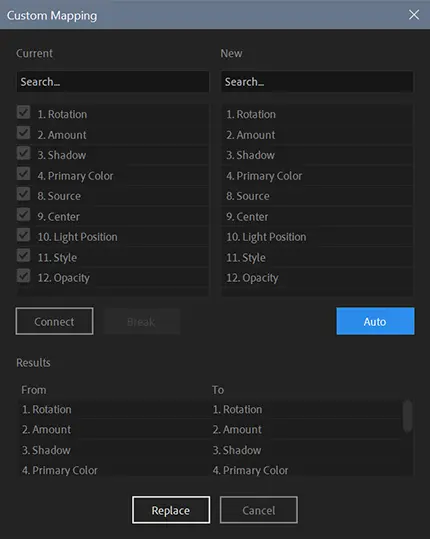Toggle the 4. Primary Color checkbox
The width and height of the screenshot is (430, 539).
[x=23, y=174]
